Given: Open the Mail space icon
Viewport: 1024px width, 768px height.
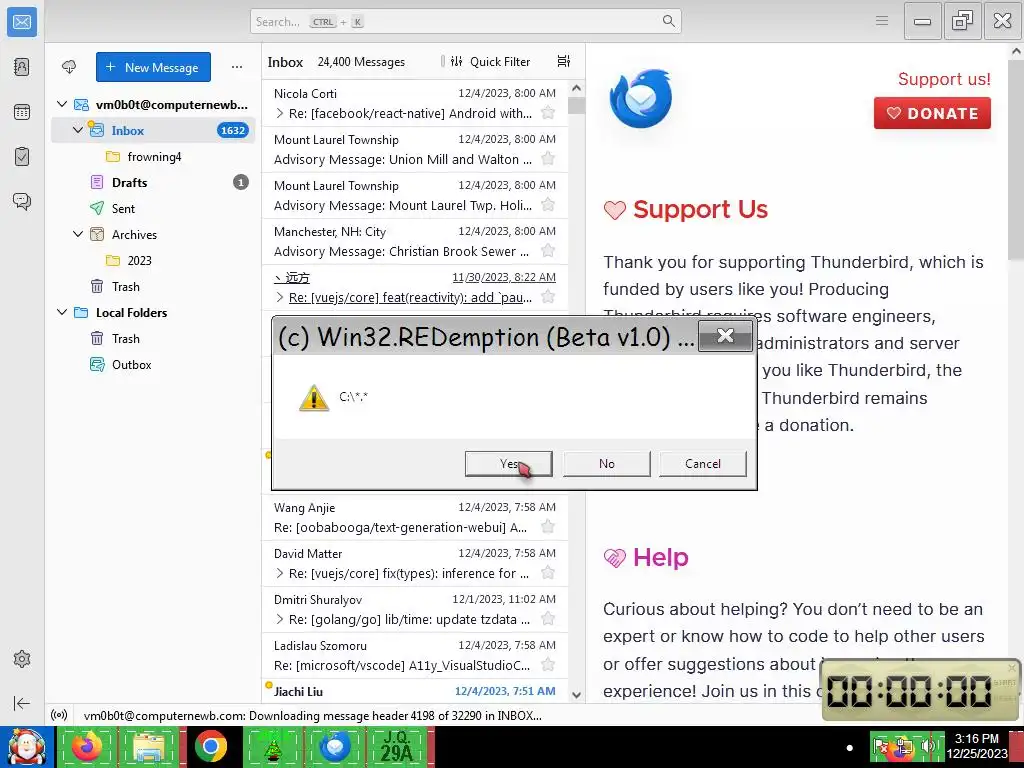Looking at the screenshot, I should click(22, 22).
